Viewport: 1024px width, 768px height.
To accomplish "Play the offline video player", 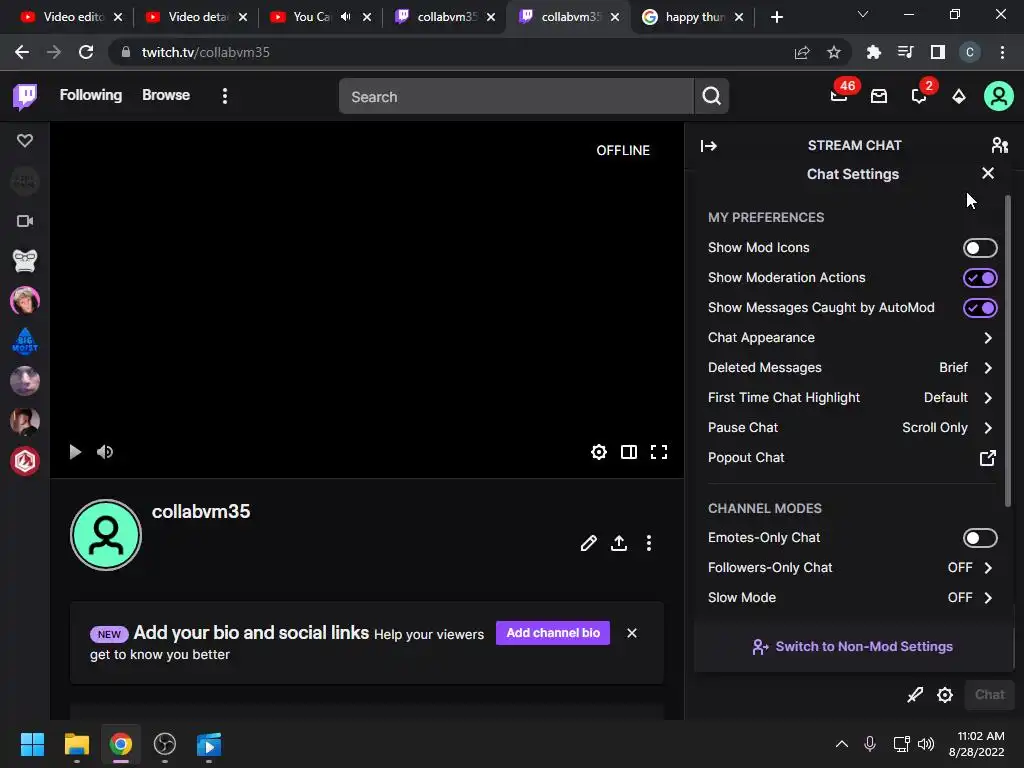I will click(75, 452).
